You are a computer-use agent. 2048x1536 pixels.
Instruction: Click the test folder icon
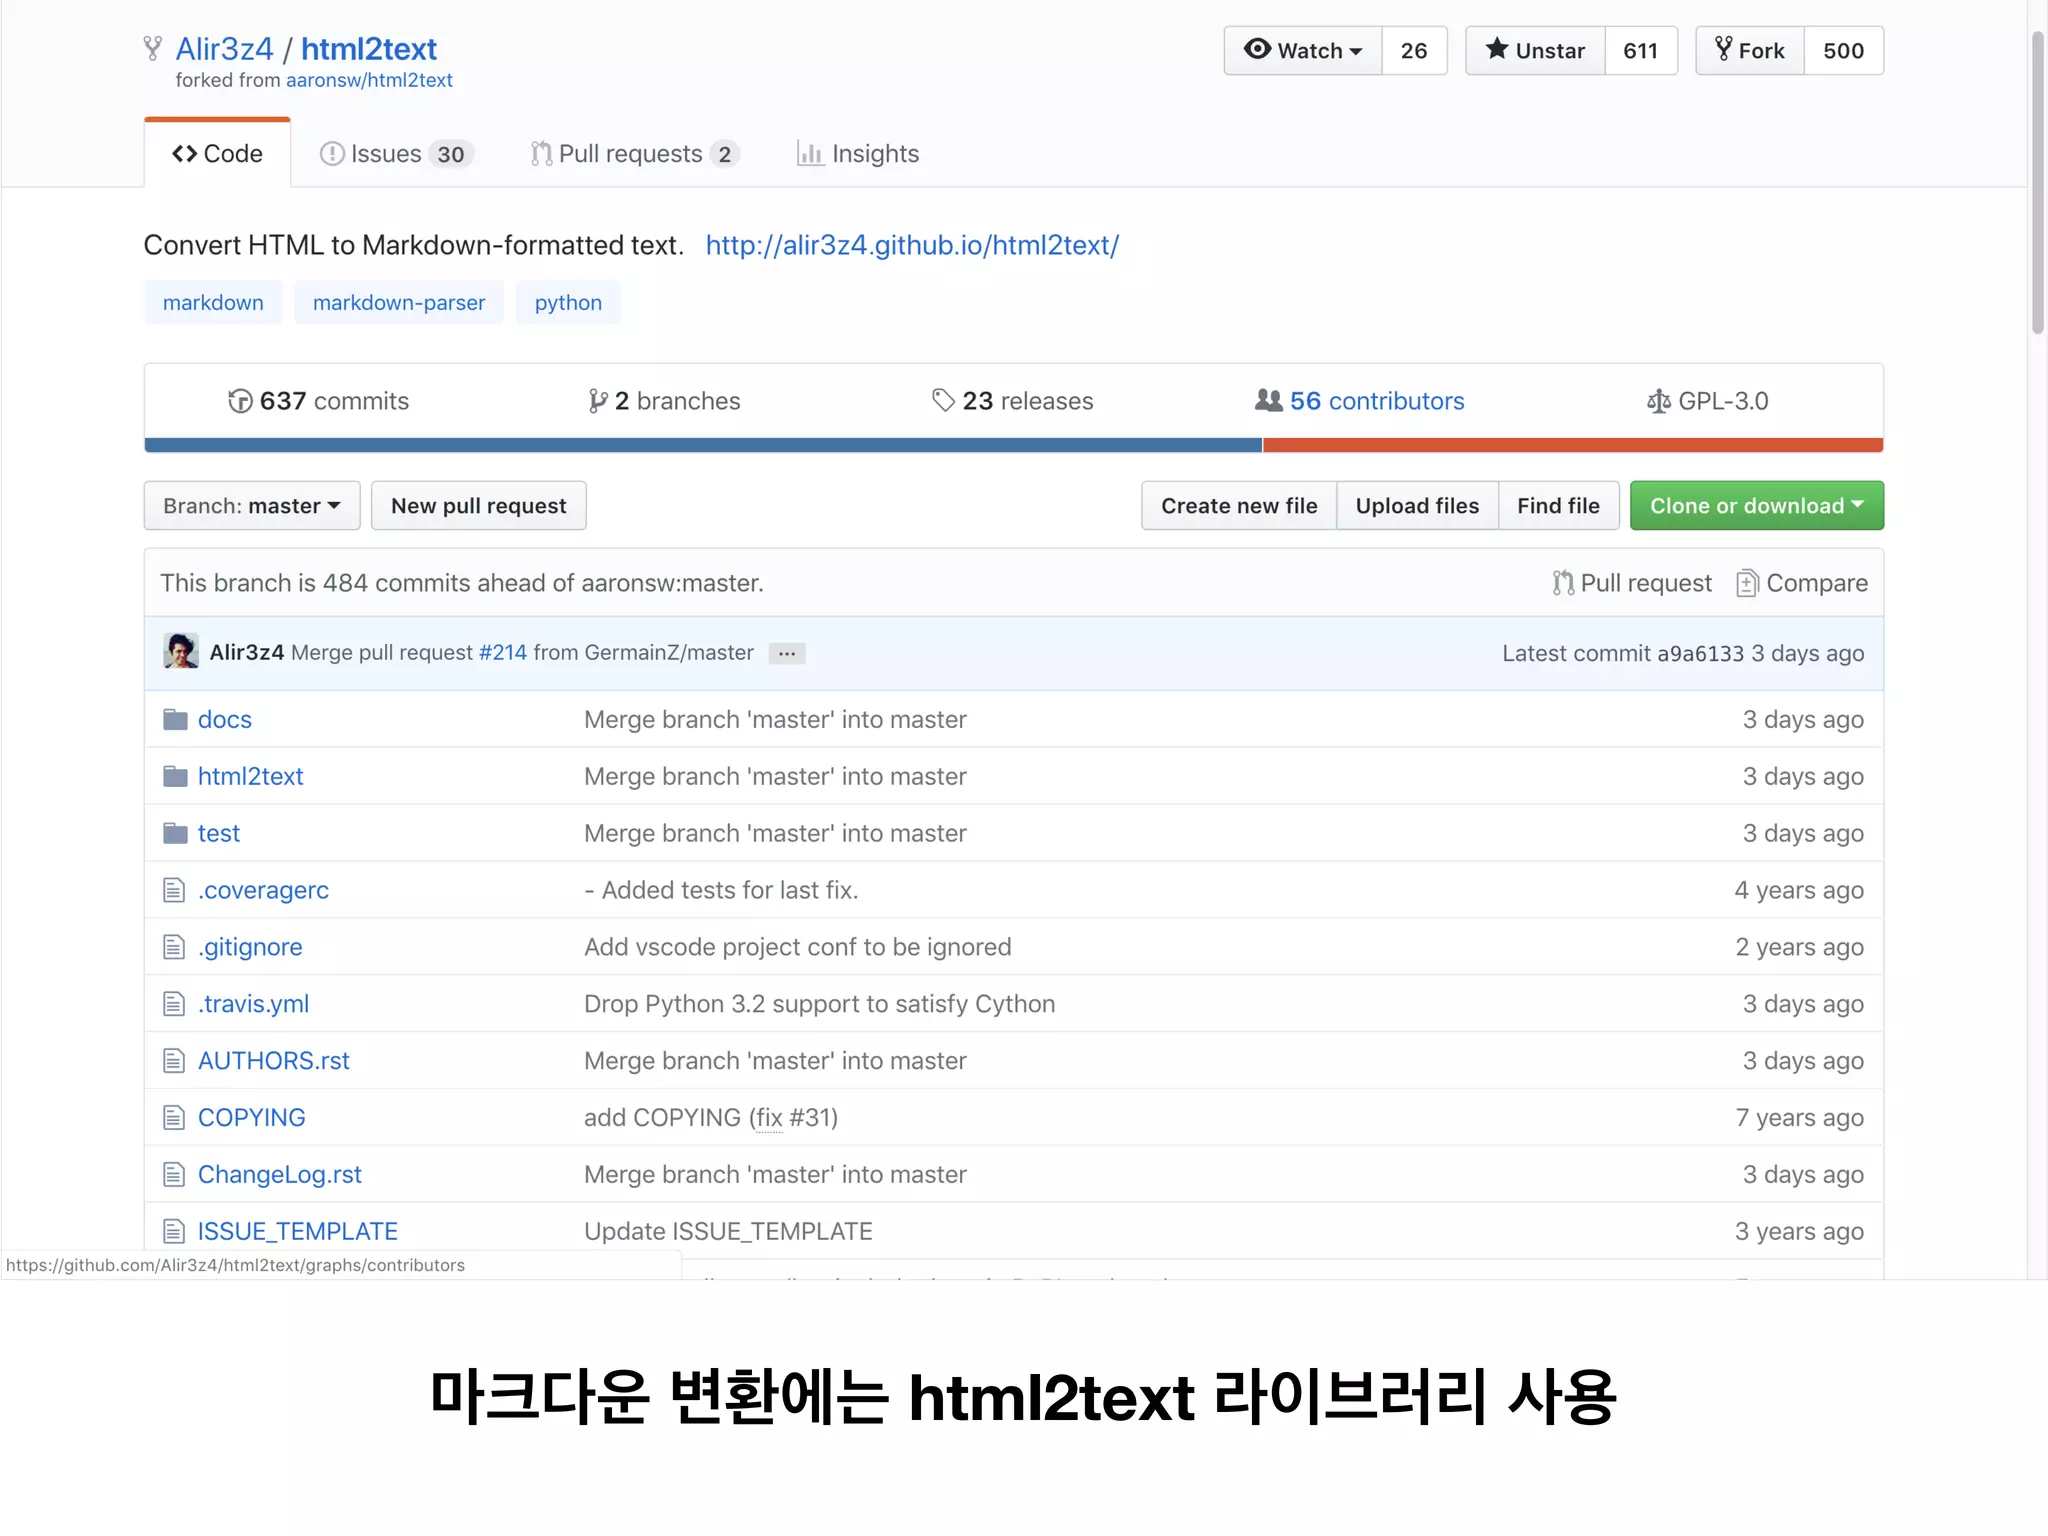[175, 833]
